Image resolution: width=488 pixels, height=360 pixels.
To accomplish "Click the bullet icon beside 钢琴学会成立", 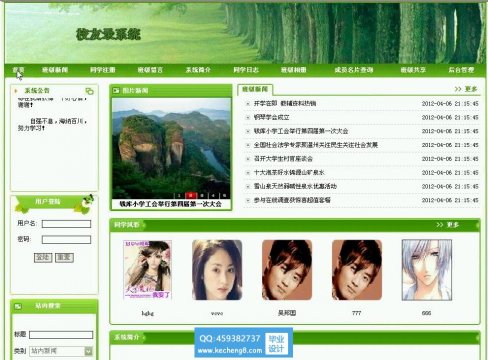I will tap(248, 117).
